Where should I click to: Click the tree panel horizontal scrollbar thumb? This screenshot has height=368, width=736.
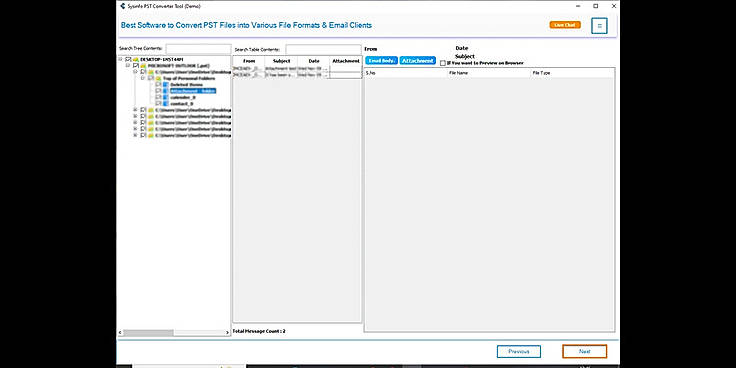(148, 332)
